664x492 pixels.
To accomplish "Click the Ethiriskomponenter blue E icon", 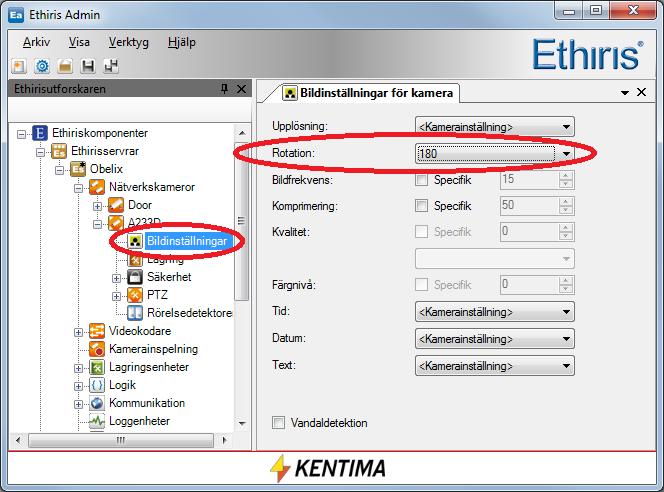I will (x=40, y=133).
